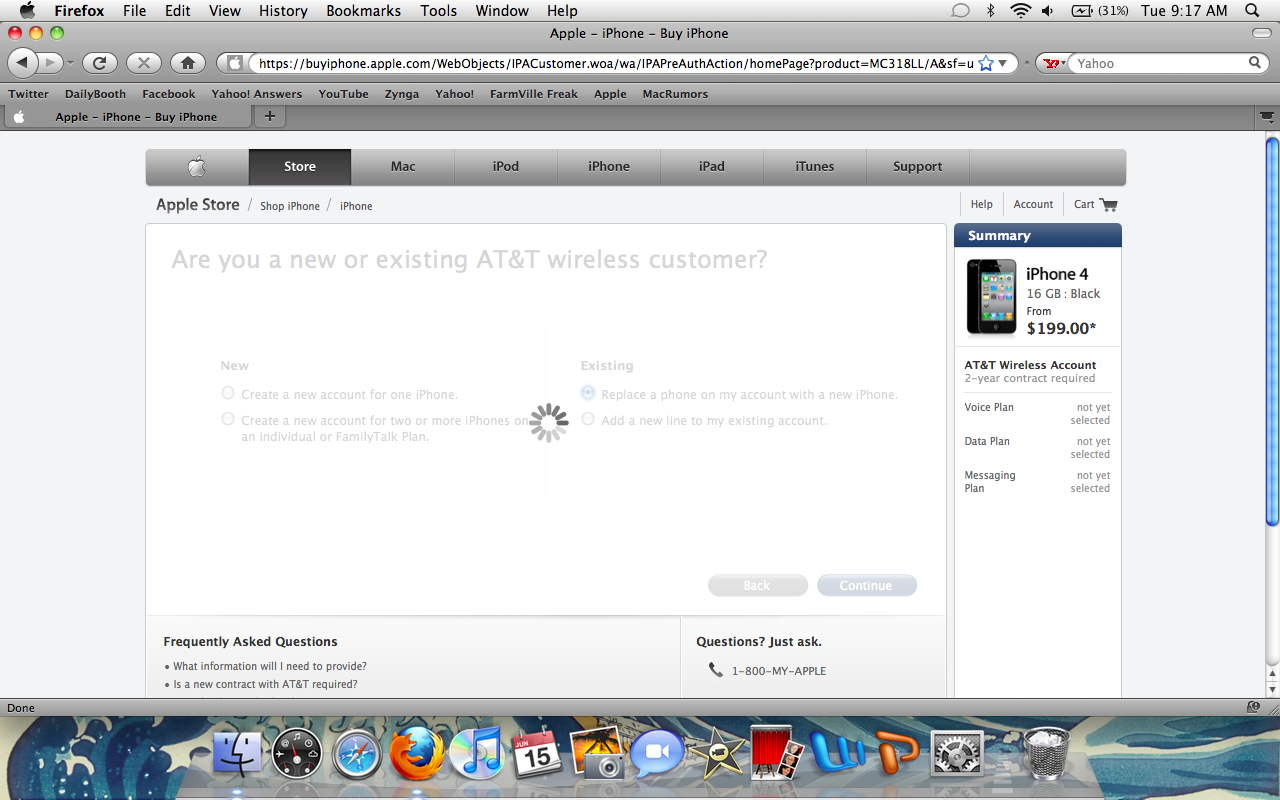Launch Safari from the dock

(357, 753)
